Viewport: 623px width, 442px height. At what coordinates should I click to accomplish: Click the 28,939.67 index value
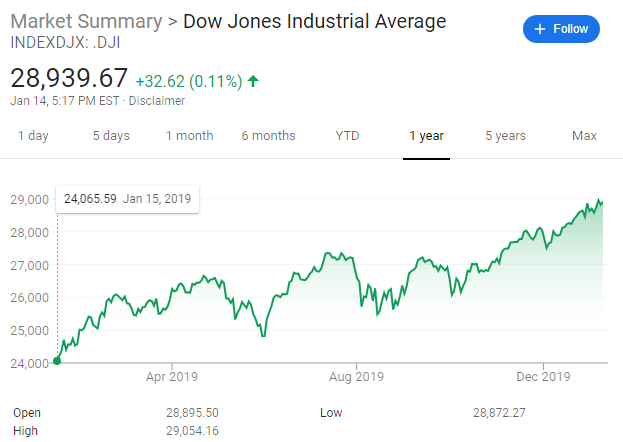(x=69, y=78)
